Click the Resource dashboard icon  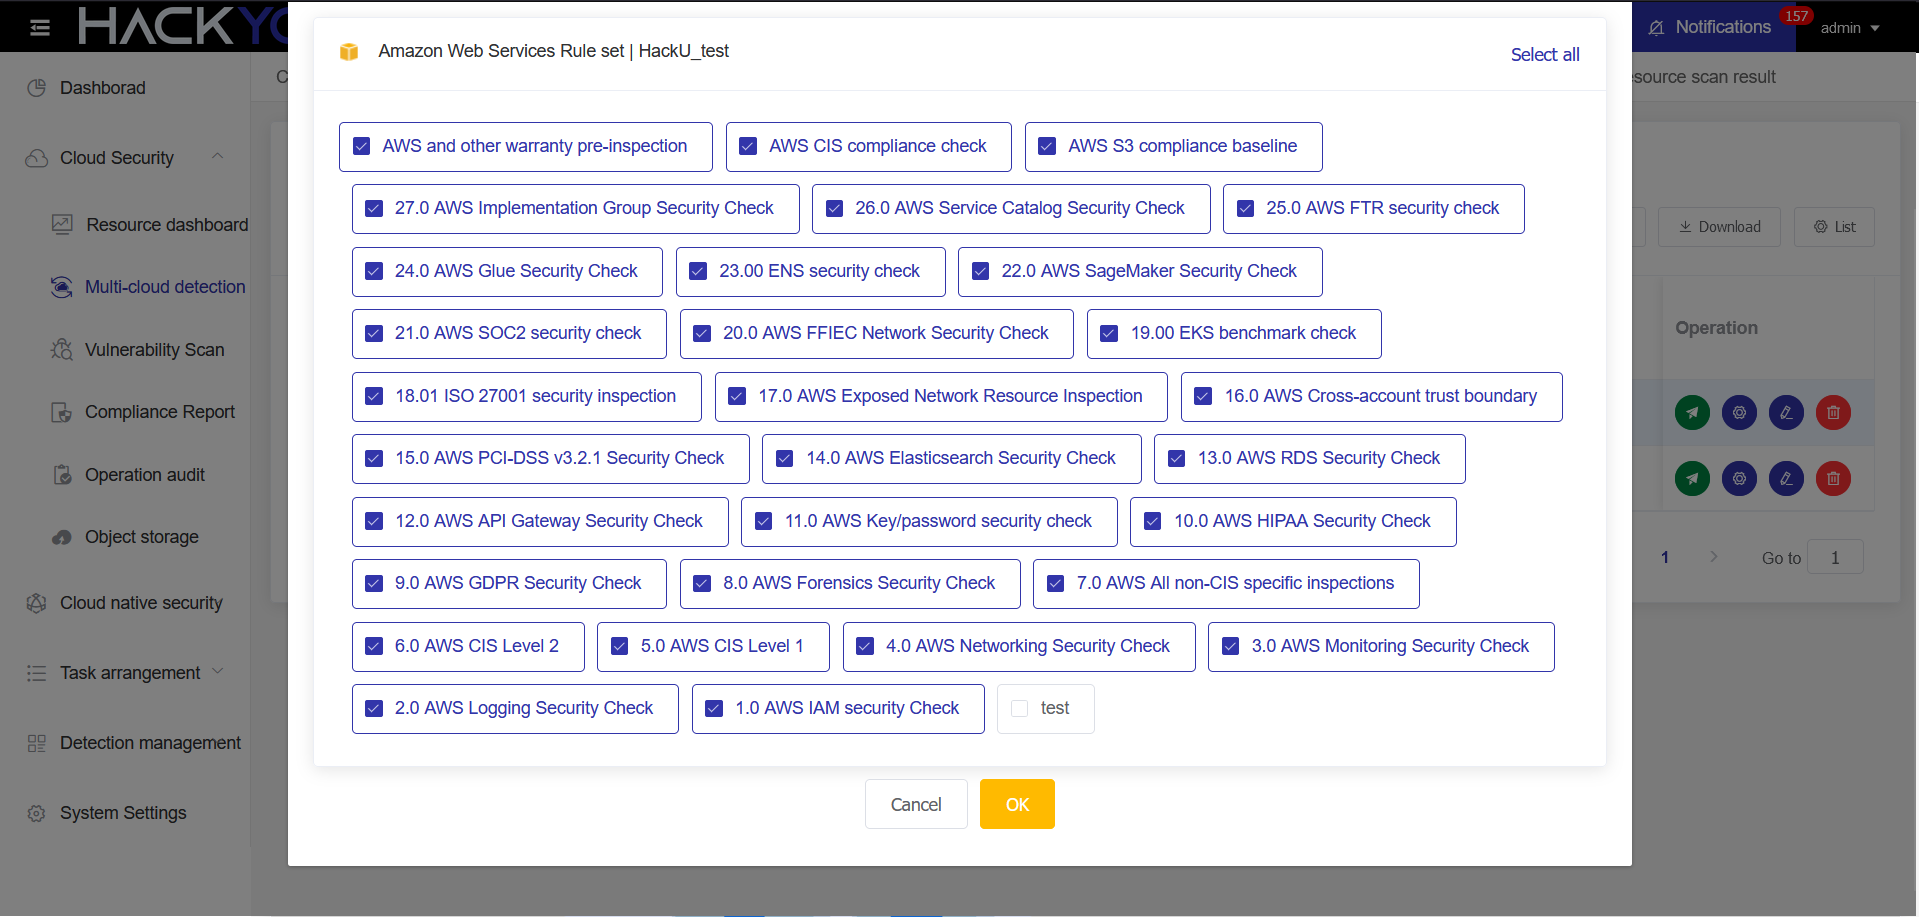(x=62, y=225)
